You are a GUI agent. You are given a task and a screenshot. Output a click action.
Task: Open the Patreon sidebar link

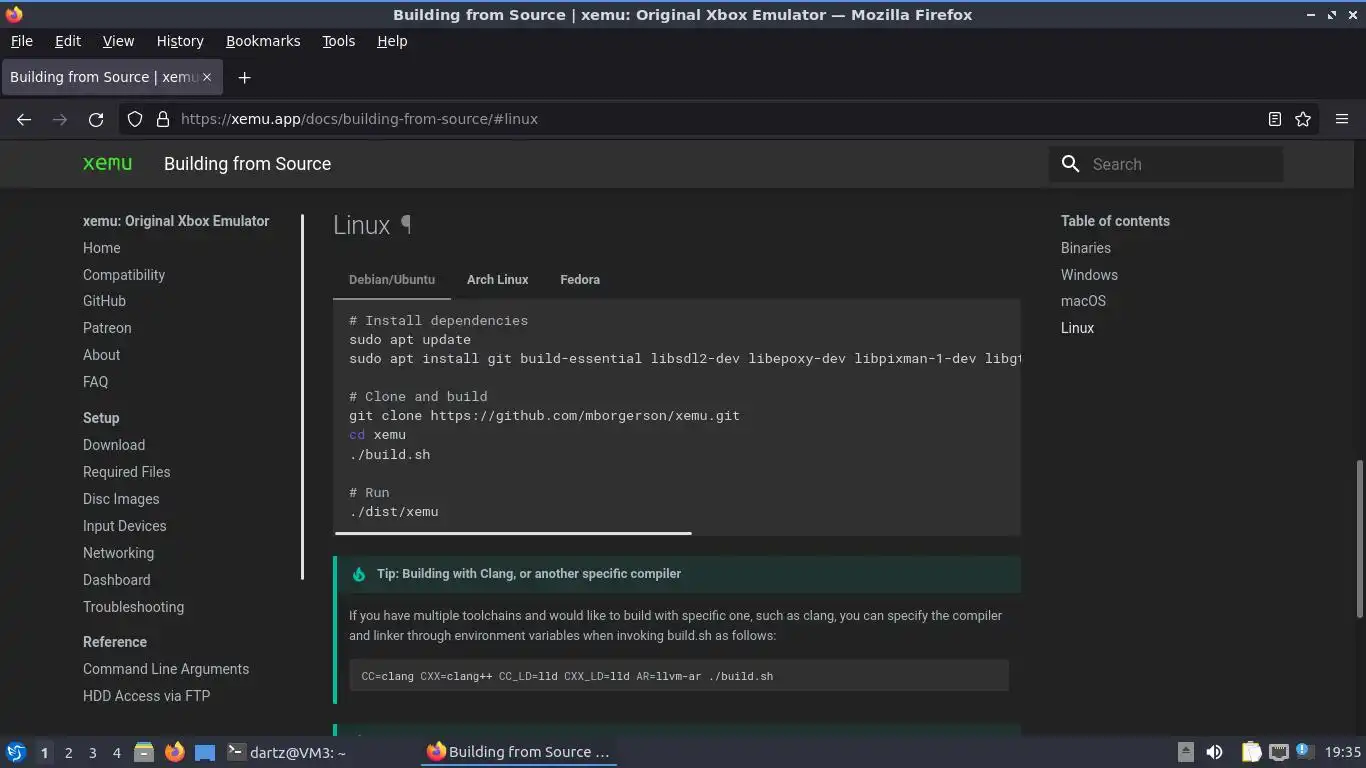(107, 328)
